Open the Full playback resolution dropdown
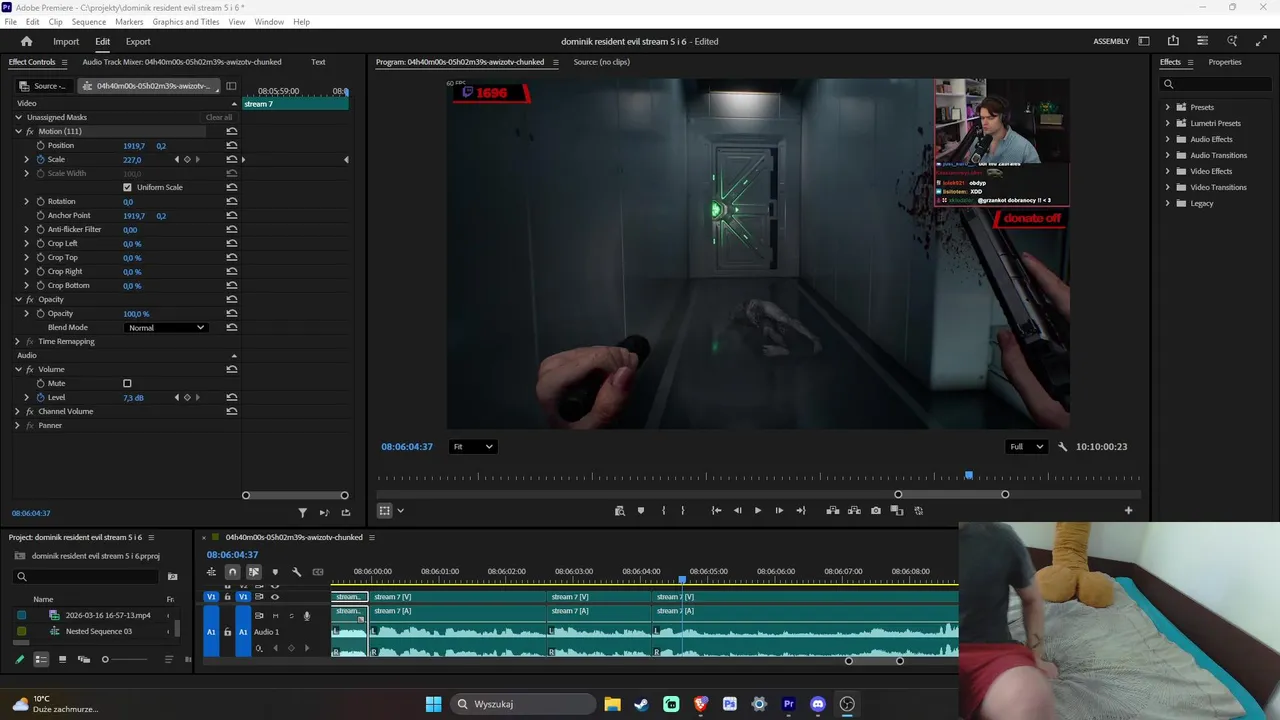 point(1027,447)
